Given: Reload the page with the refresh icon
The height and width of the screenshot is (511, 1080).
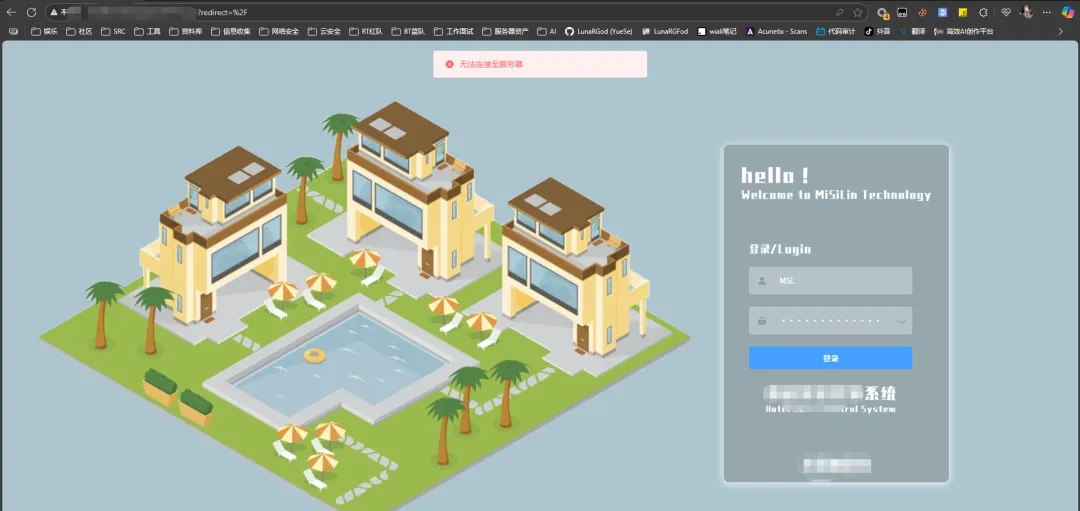Looking at the screenshot, I should tap(31, 12).
